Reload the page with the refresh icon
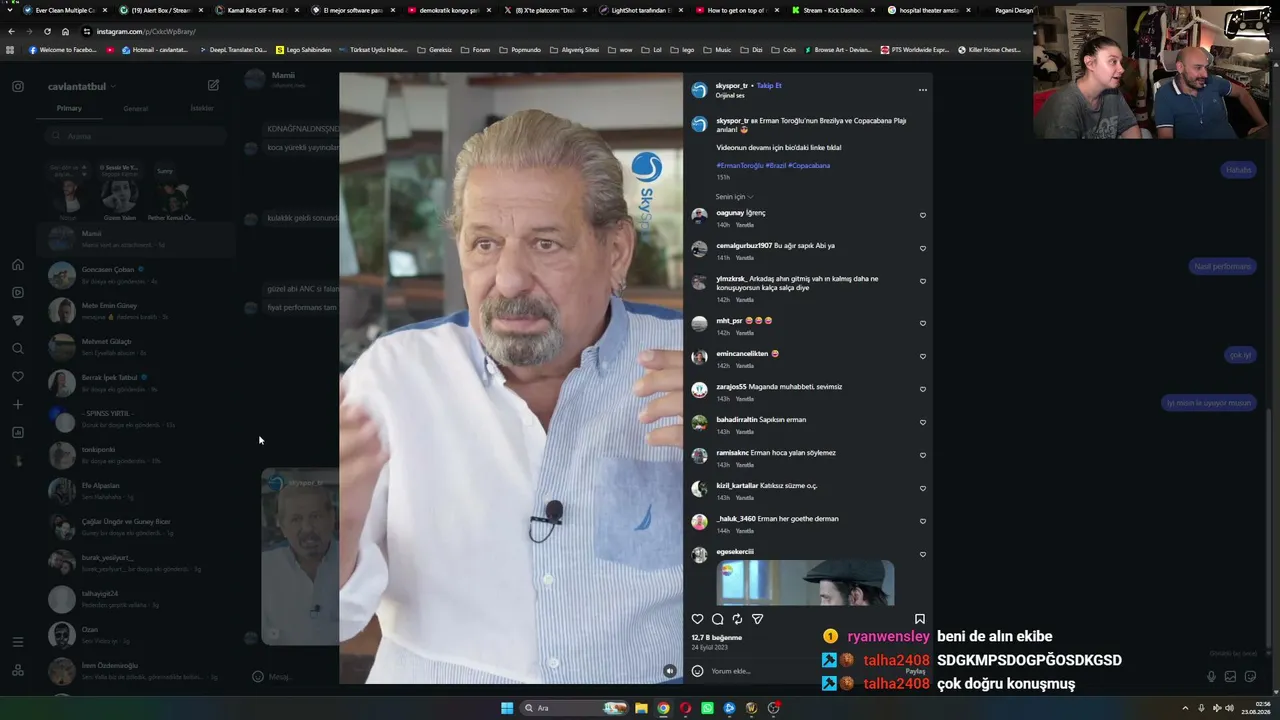Viewport: 1280px width, 720px height. (x=47, y=31)
